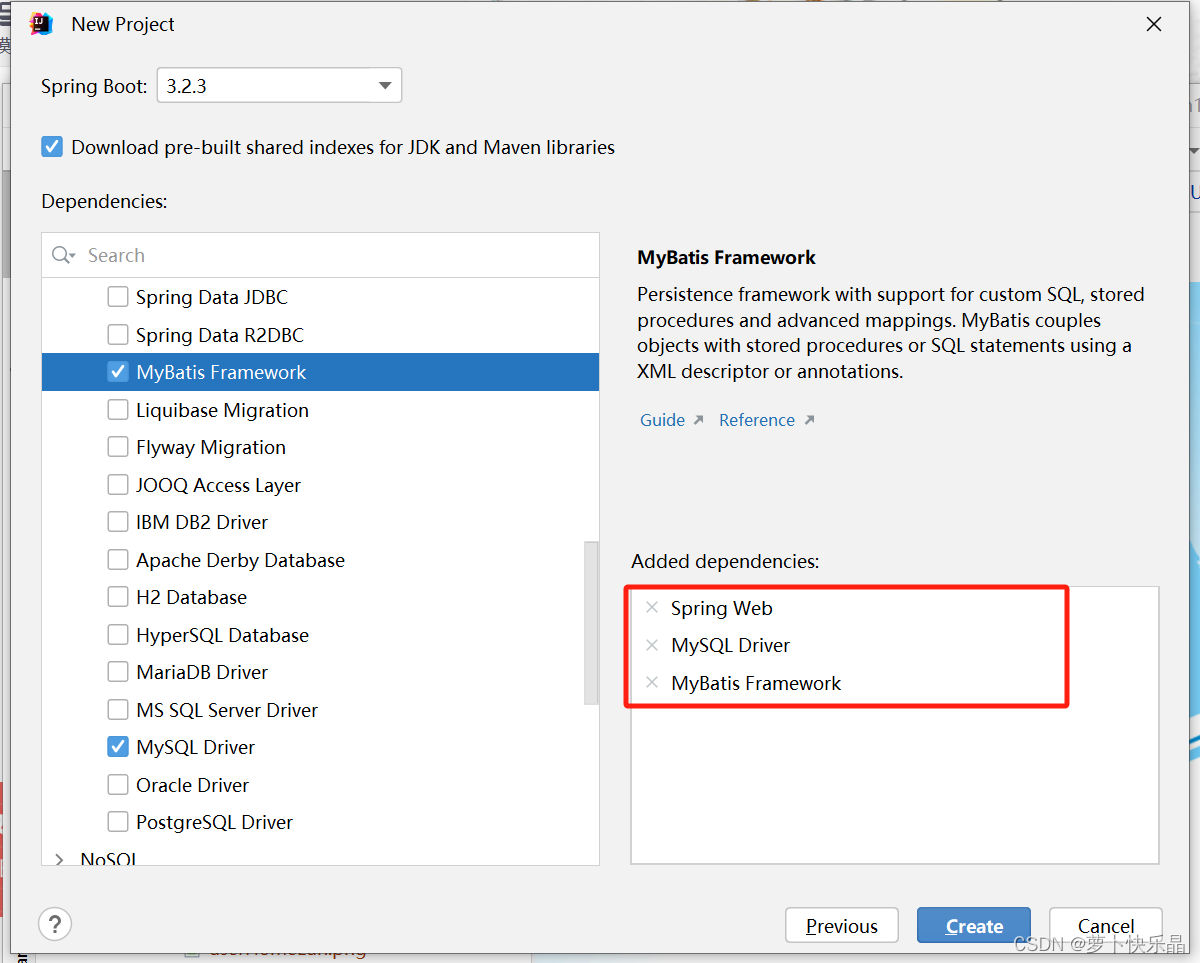
Task: Check HyperSQL Database checkbox
Action: pyautogui.click(x=118, y=635)
